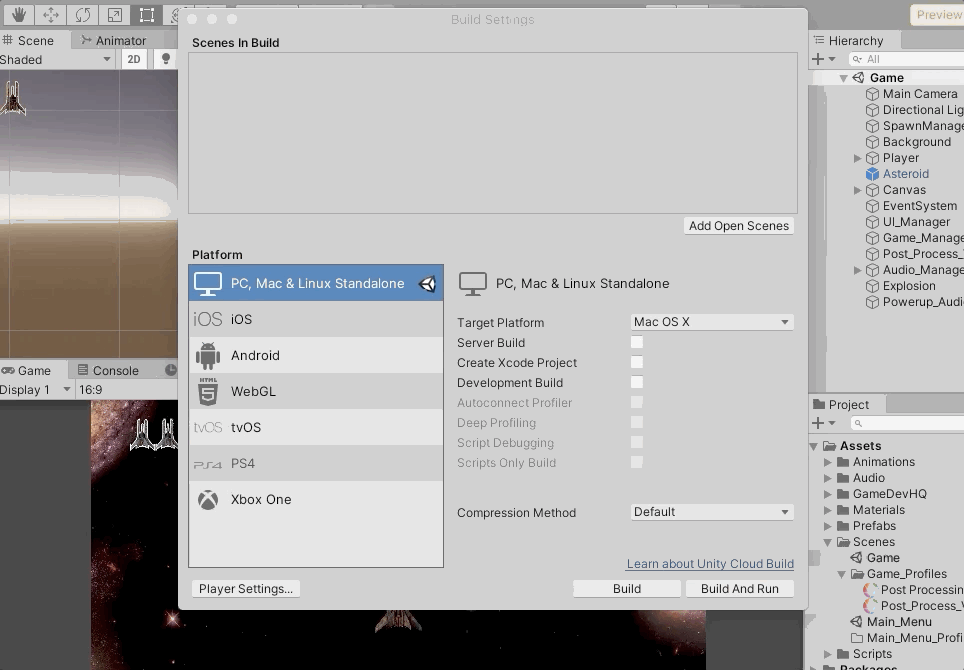Switch to the Animator tab
Image resolution: width=964 pixels, height=670 pixels.
(x=114, y=41)
